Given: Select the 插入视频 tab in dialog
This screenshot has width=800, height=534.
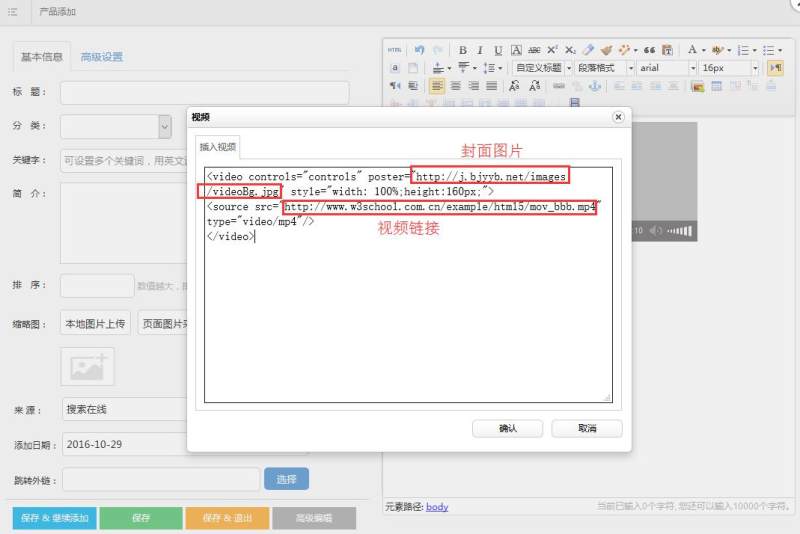Looking at the screenshot, I should (217, 146).
